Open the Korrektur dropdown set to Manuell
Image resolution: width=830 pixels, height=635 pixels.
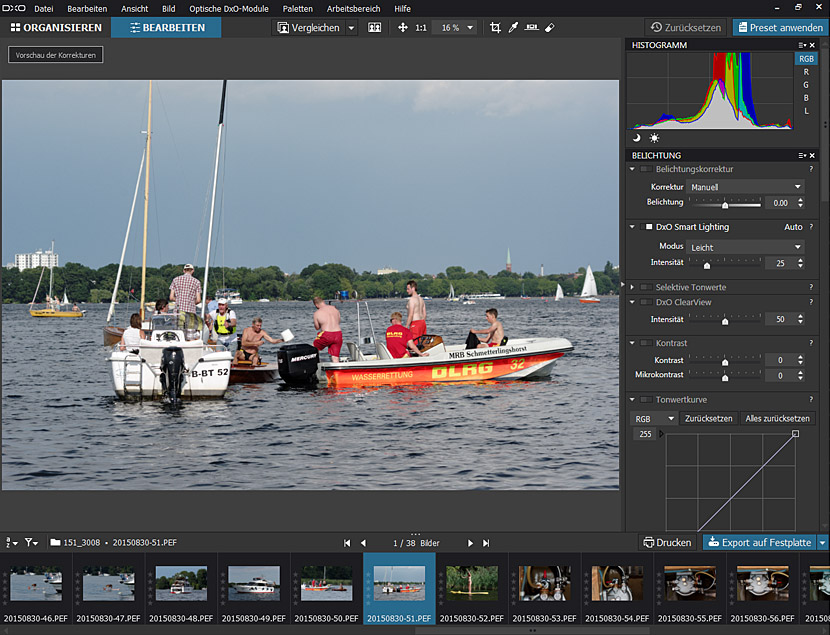click(746, 187)
